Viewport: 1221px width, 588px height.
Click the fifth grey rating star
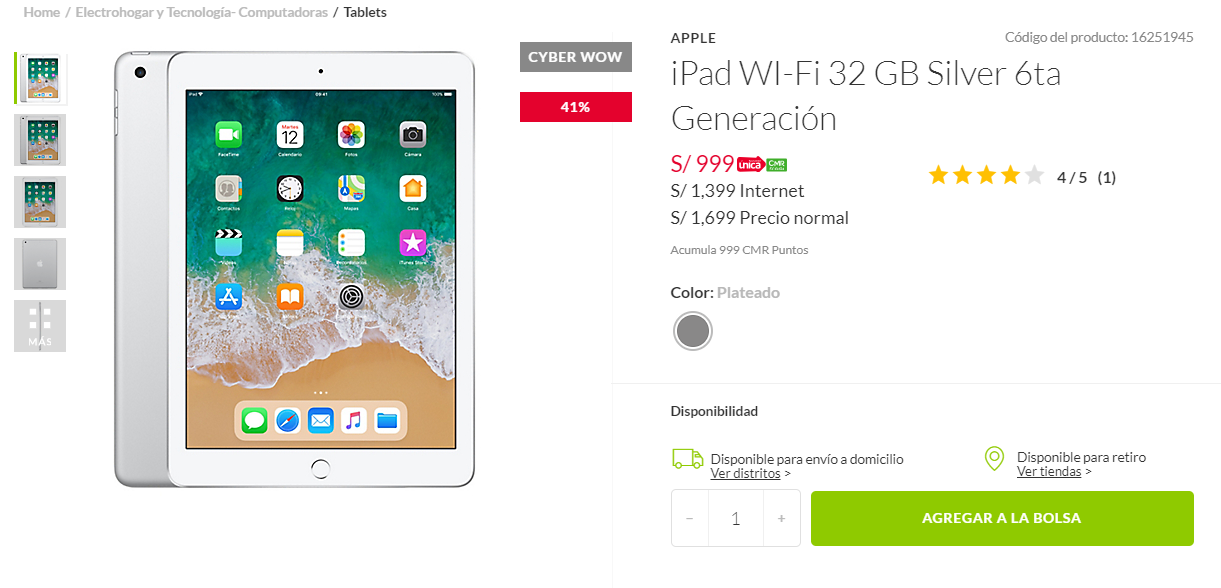coord(1034,176)
